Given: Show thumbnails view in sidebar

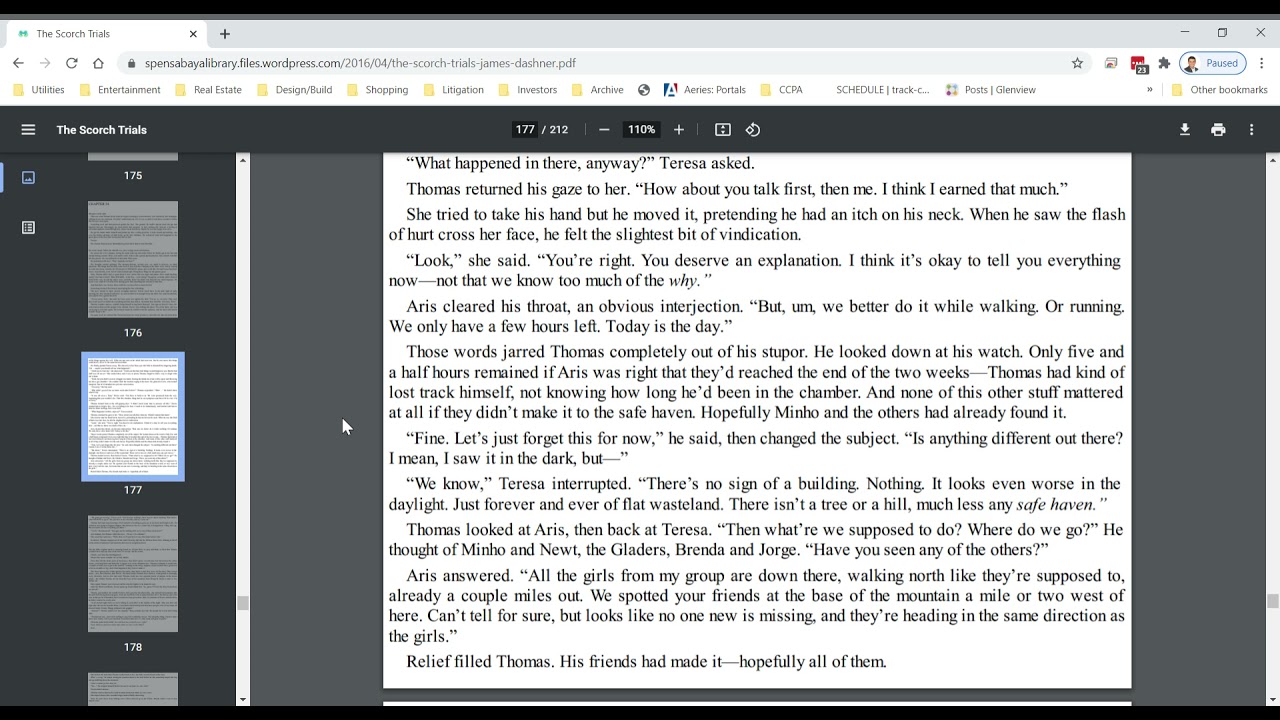Looking at the screenshot, I should (28, 177).
